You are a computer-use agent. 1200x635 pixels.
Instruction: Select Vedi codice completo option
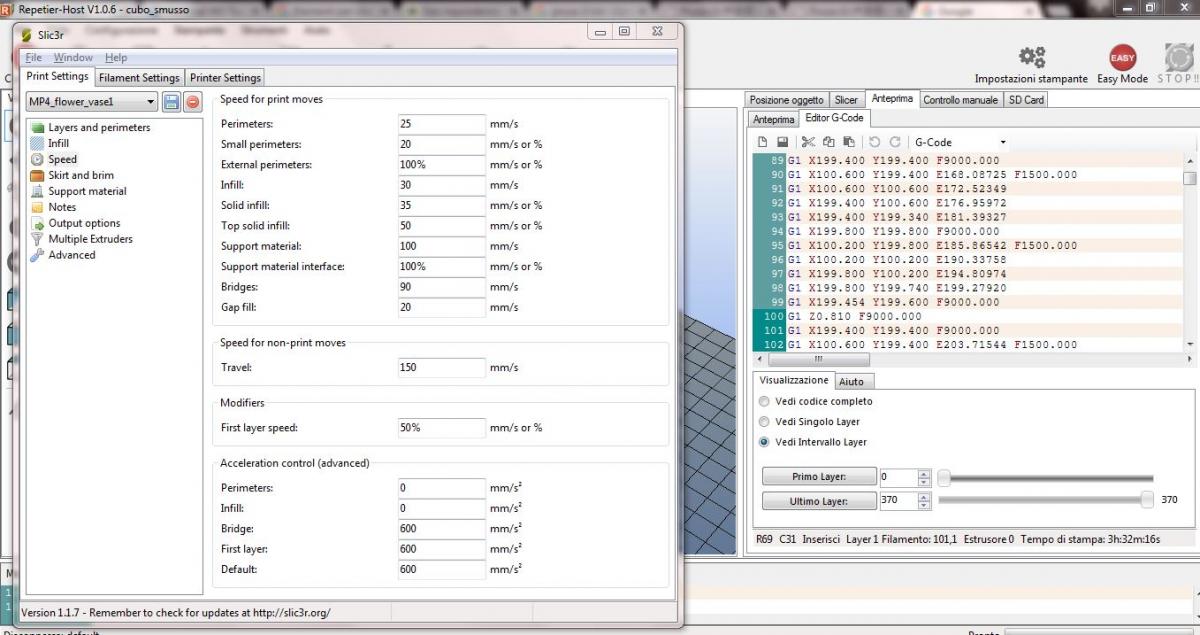tap(765, 401)
